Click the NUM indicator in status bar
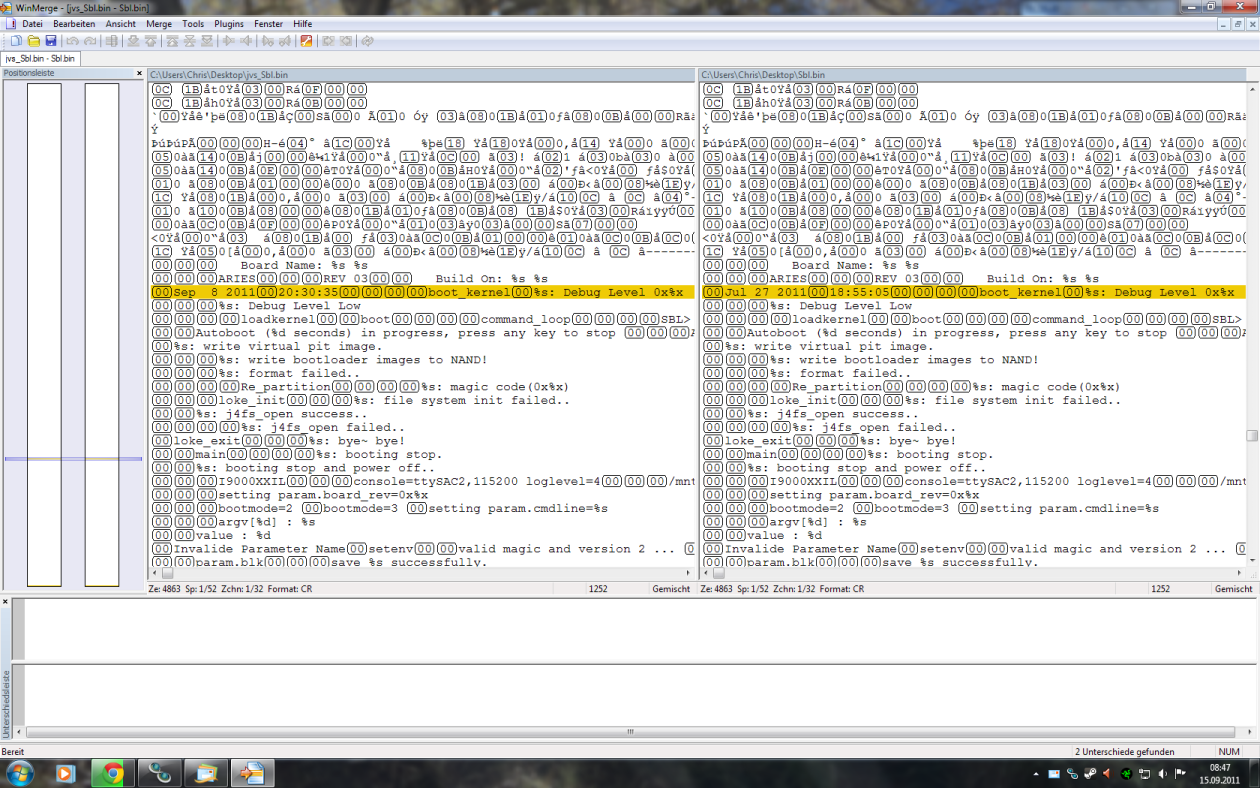 pos(1229,751)
